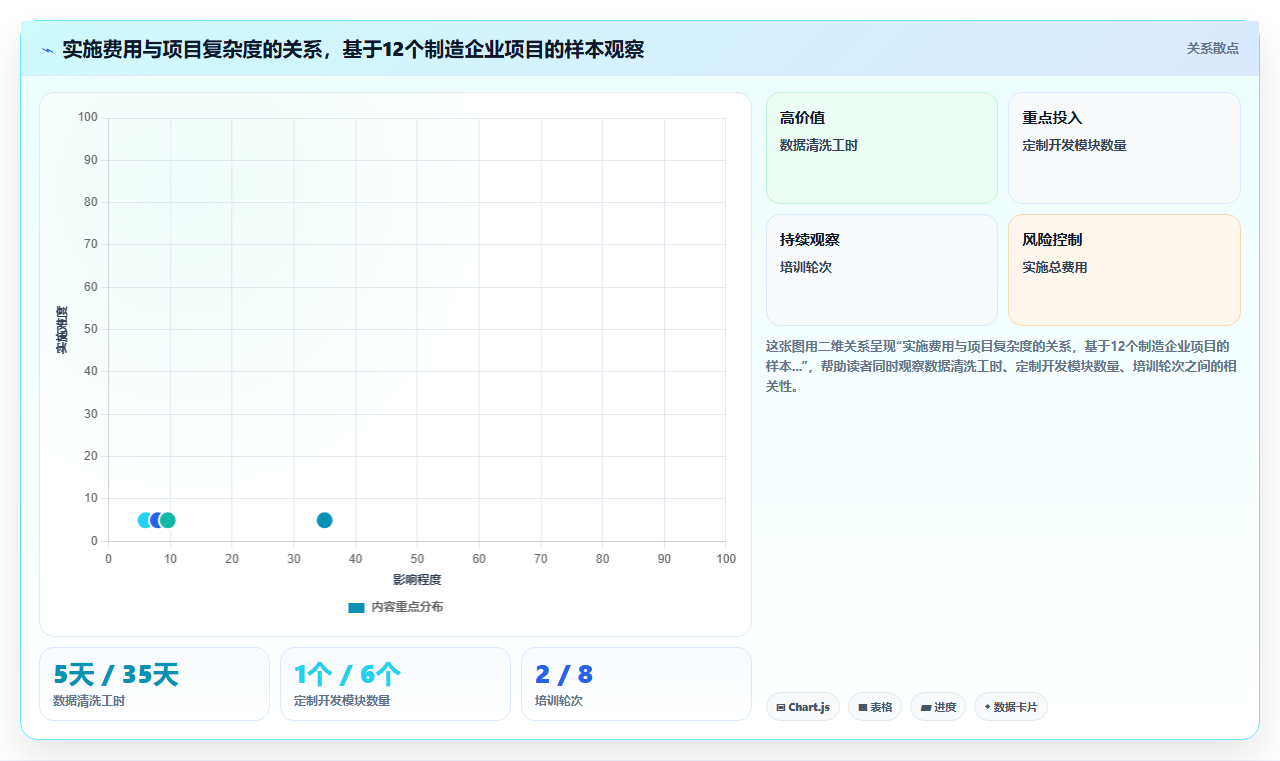
Task: Click 实施总费用 in the 风险控制 card
Action: coord(1054,268)
